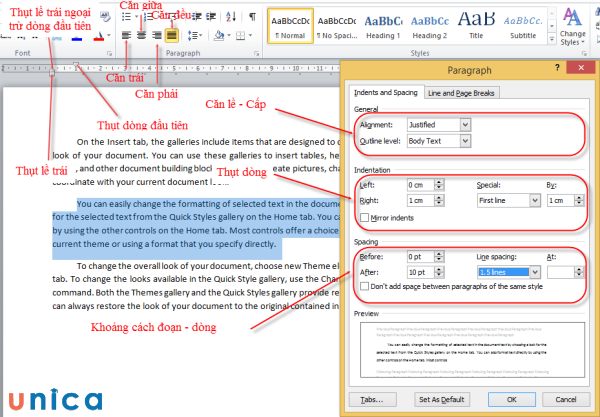Click the Tabs... button
The height and width of the screenshot is (417, 600).
372,400
